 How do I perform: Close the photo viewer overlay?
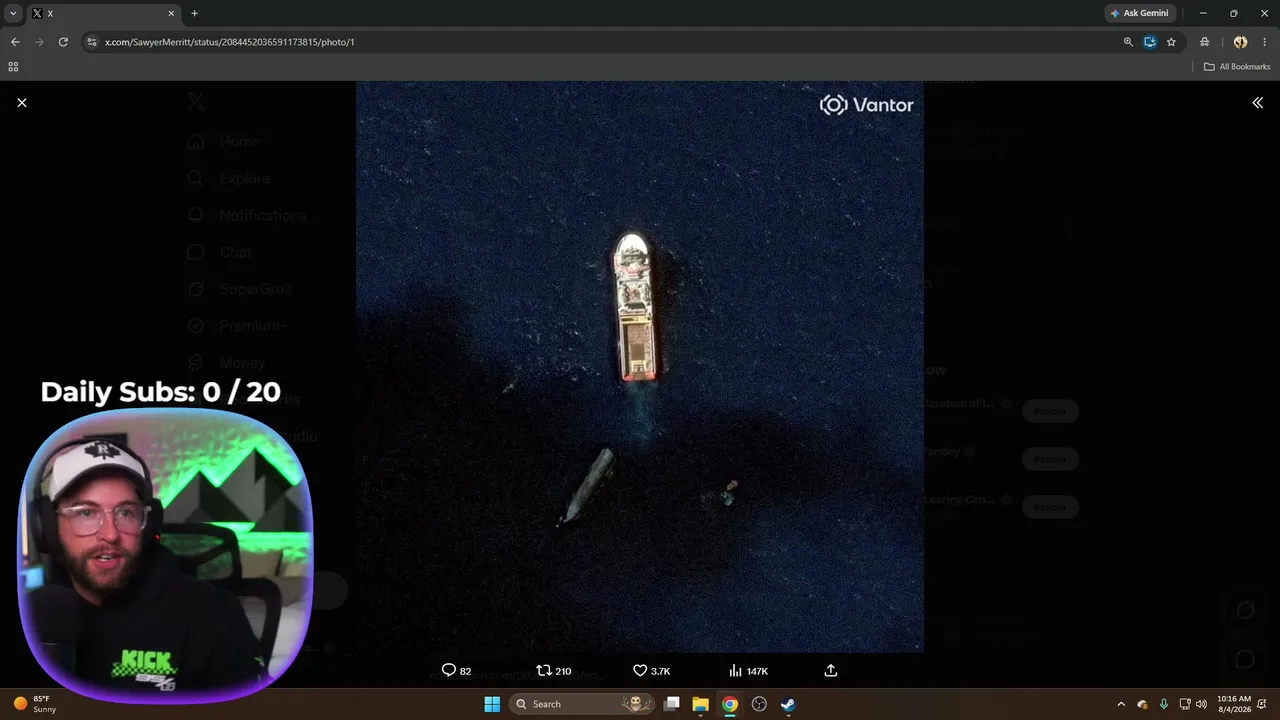point(22,103)
